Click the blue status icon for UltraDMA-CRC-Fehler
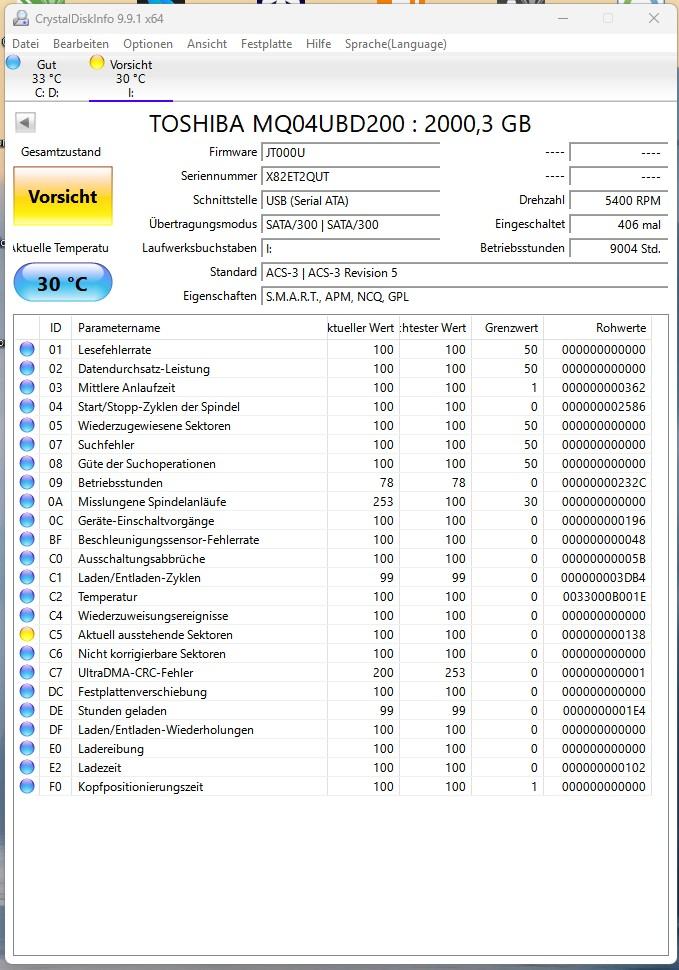Viewport: 679px width, 970px height. [x=27, y=672]
